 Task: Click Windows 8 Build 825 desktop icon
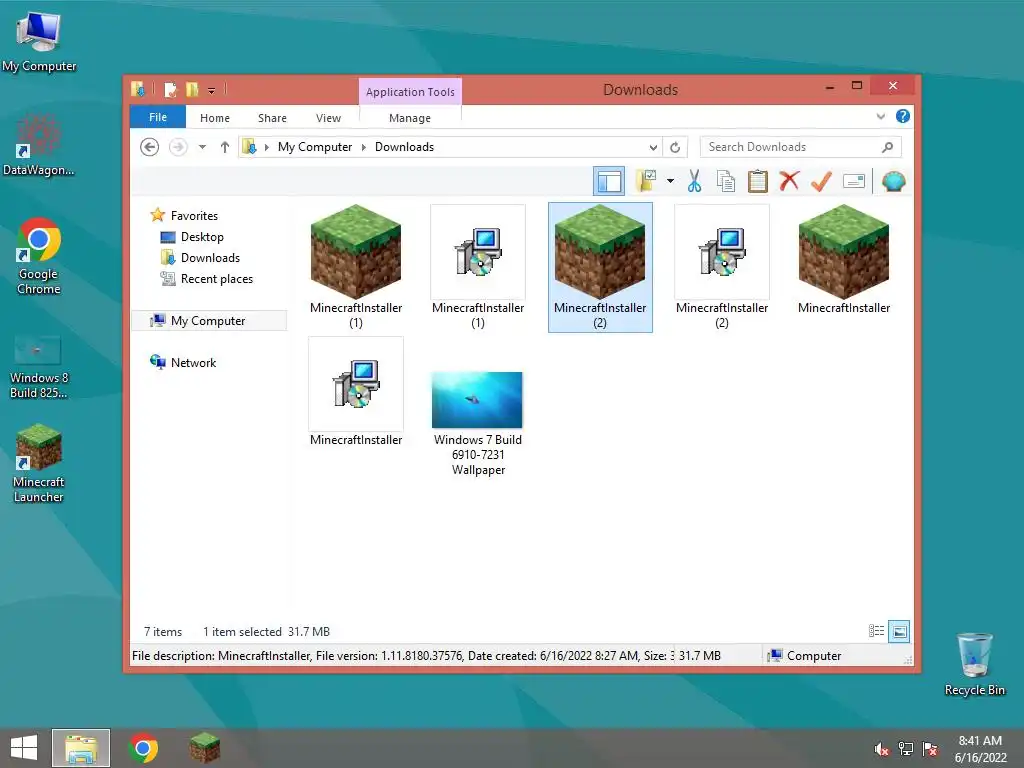pyautogui.click(x=39, y=368)
